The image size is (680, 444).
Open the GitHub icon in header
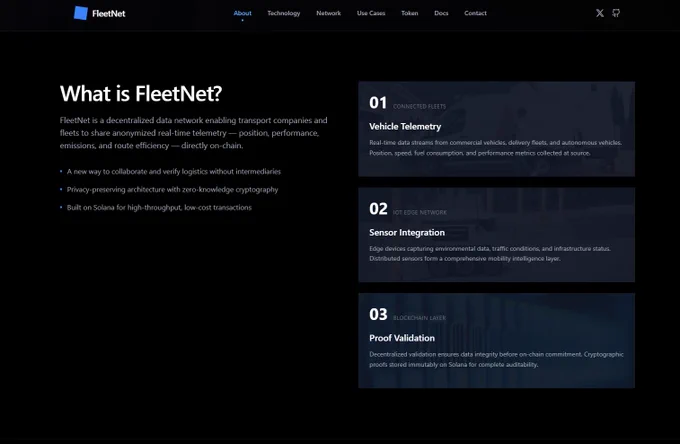[x=616, y=13]
